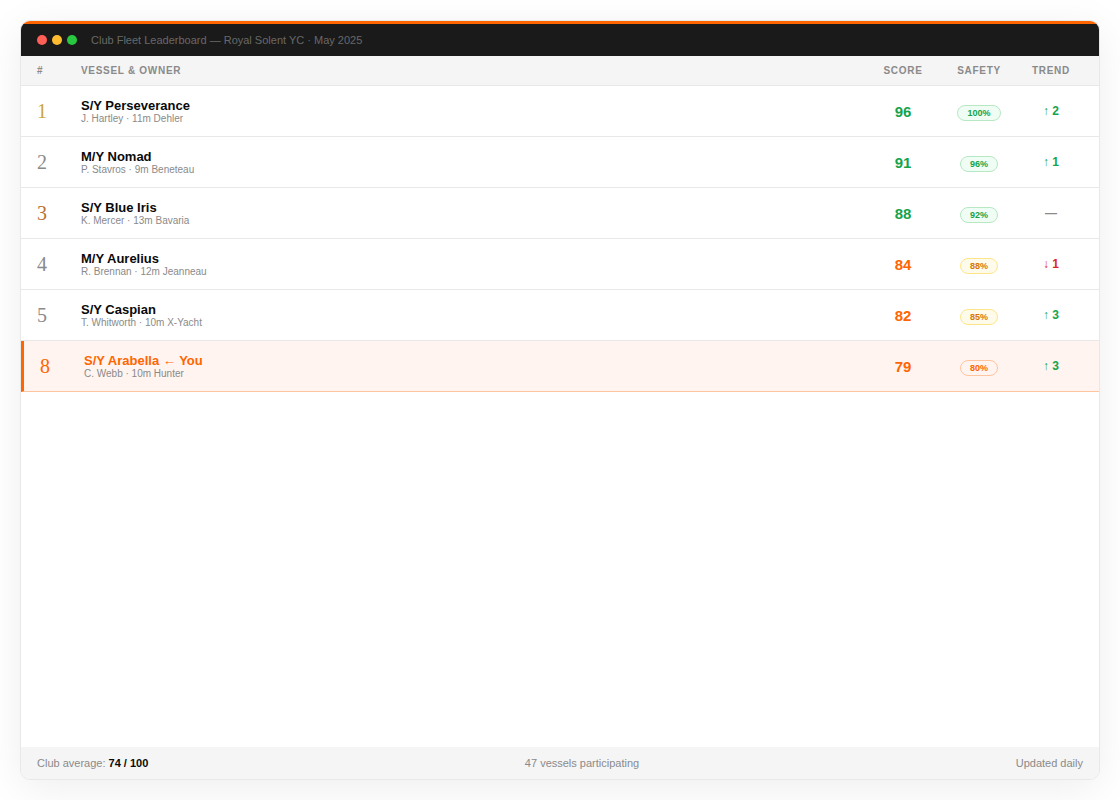Sort by the SCORE column header
The image size is (1120, 800).
(x=902, y=70)
